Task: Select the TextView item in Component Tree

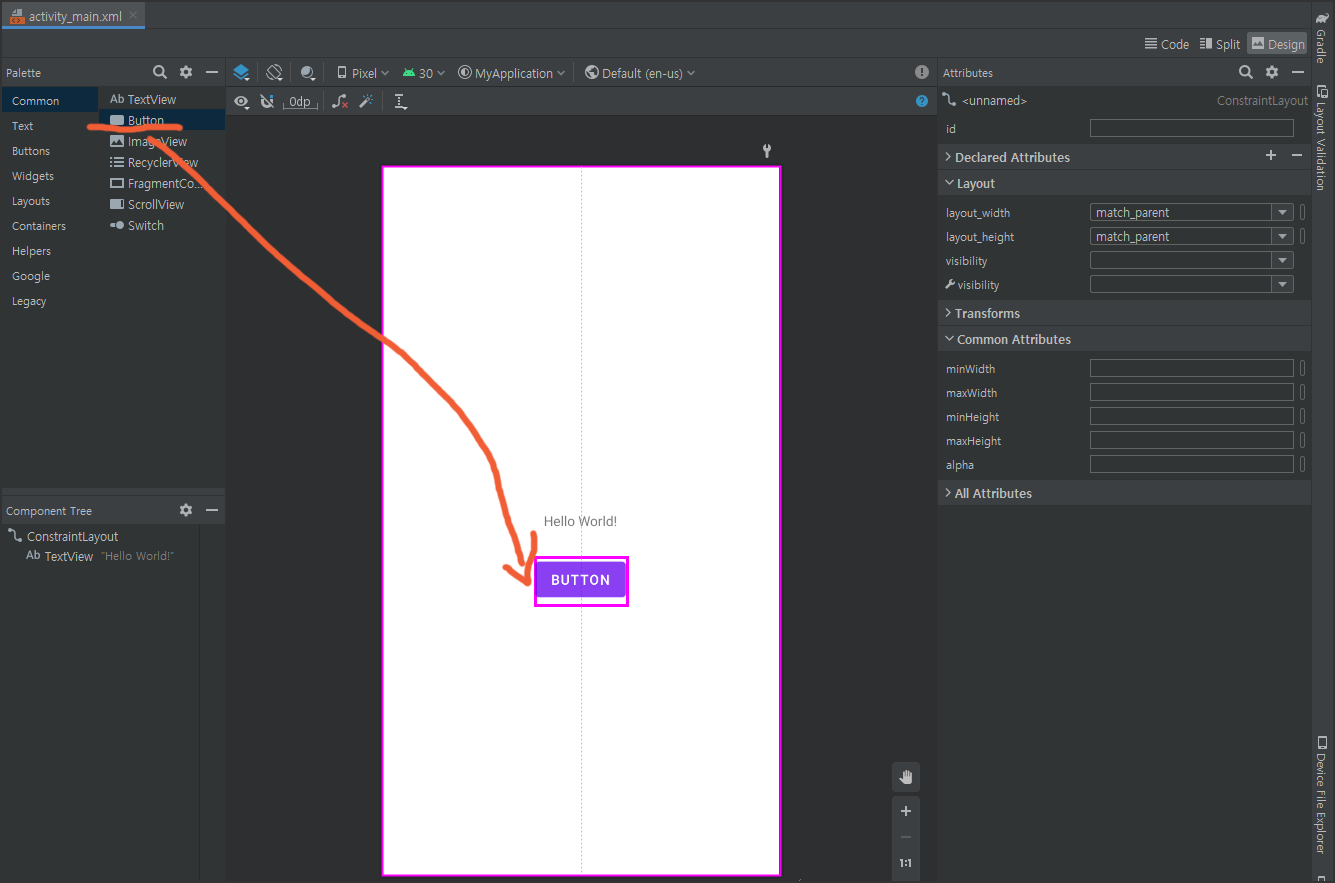Action: pyautogui.click(x=99, y=556)
